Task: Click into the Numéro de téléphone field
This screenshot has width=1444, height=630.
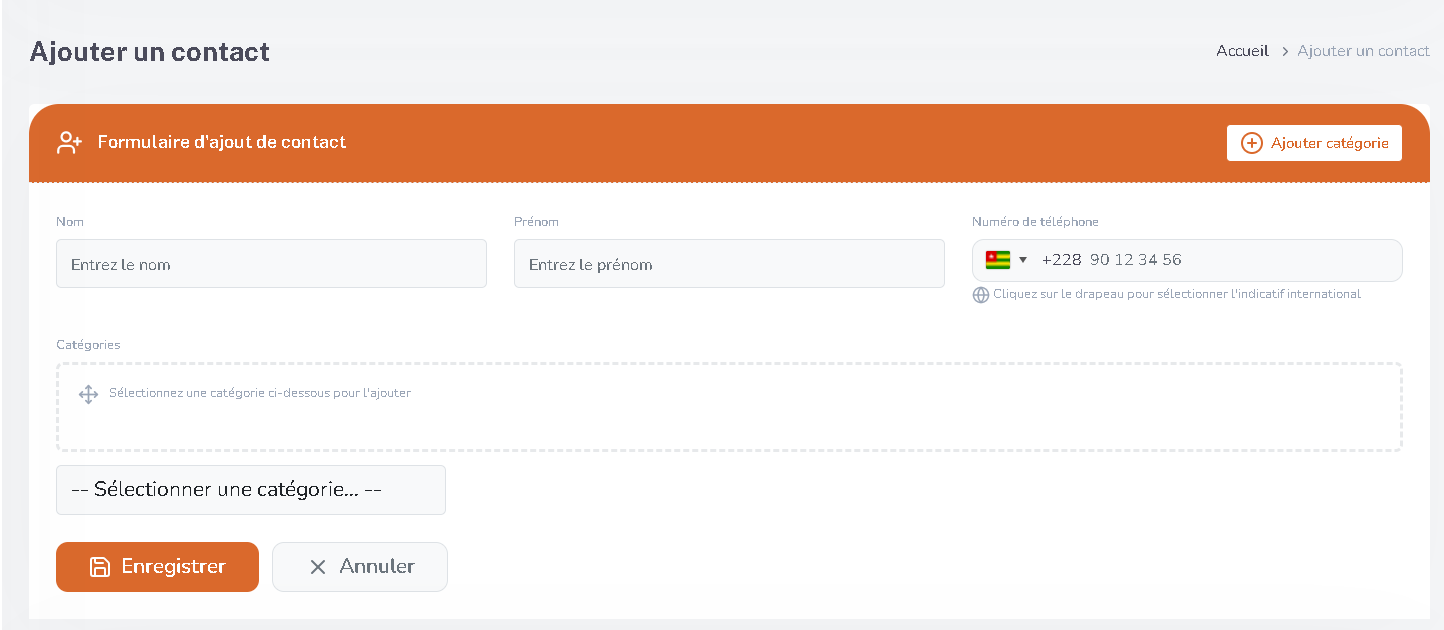Action: click(1215, 260)
